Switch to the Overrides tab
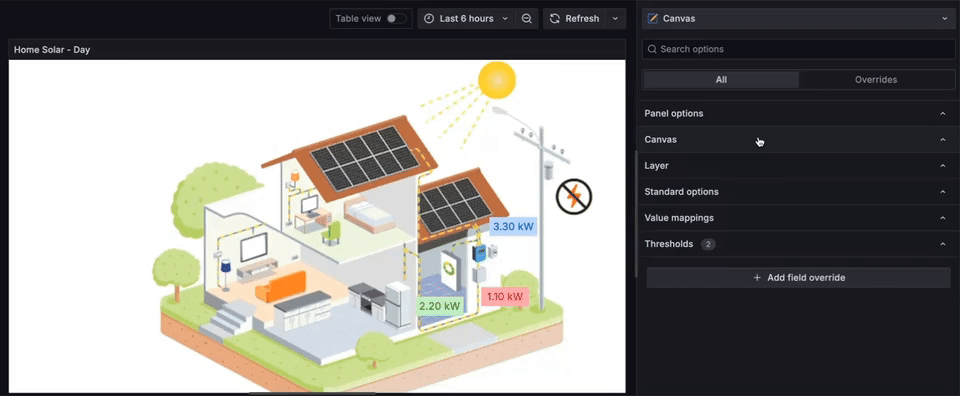This screenshot has width=960, height=396. point(876,80)
